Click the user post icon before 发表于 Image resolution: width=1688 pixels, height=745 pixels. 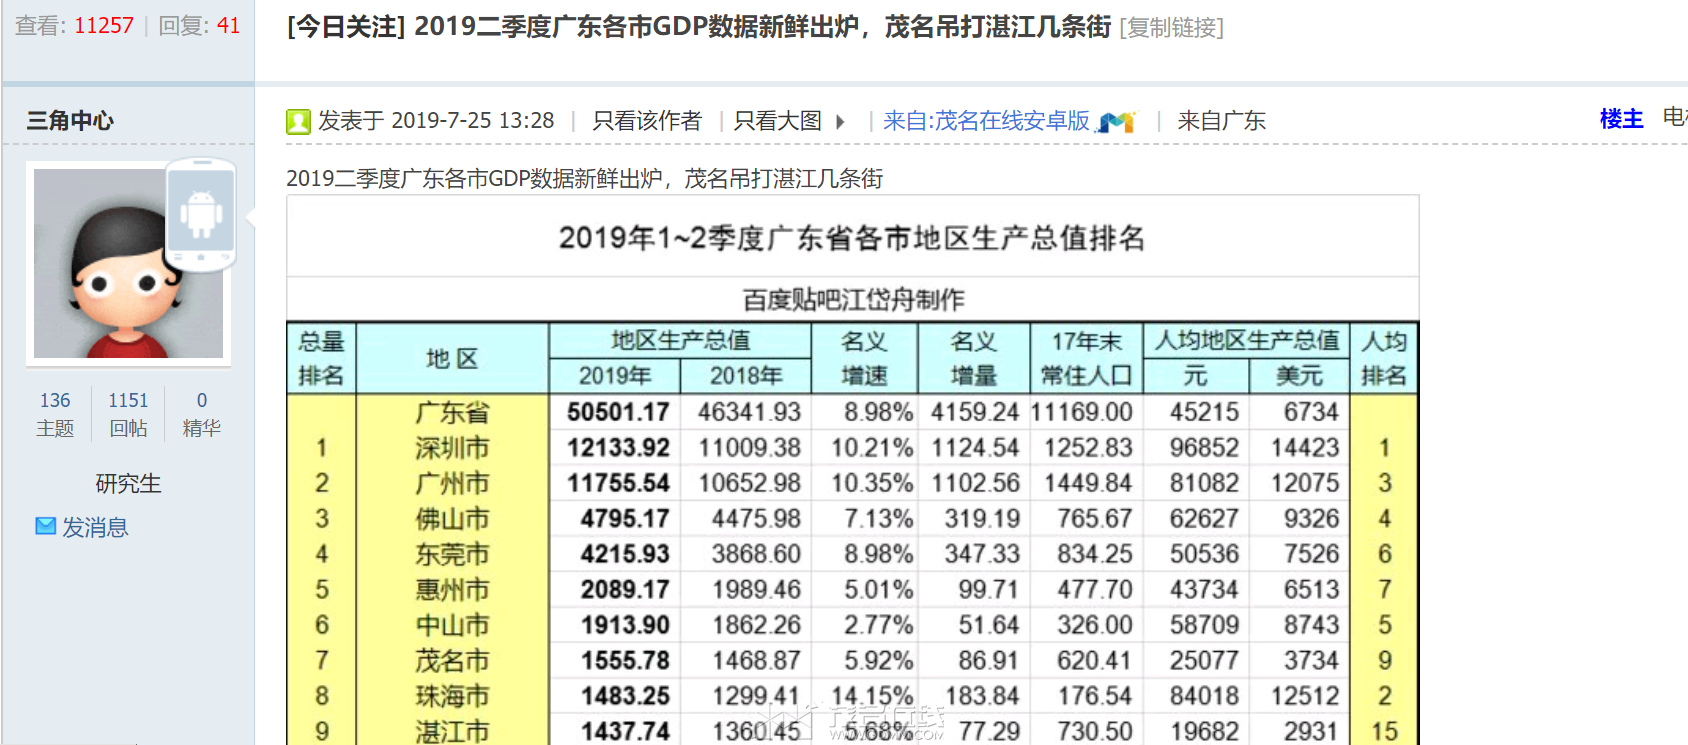pyautogui.click(x=298, y=122)
